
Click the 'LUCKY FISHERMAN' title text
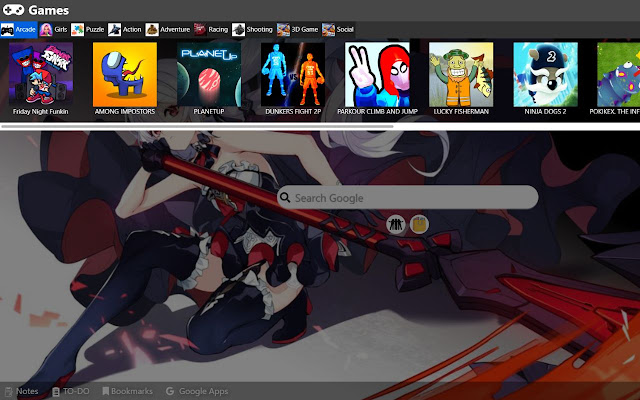[x=461, y=111]
